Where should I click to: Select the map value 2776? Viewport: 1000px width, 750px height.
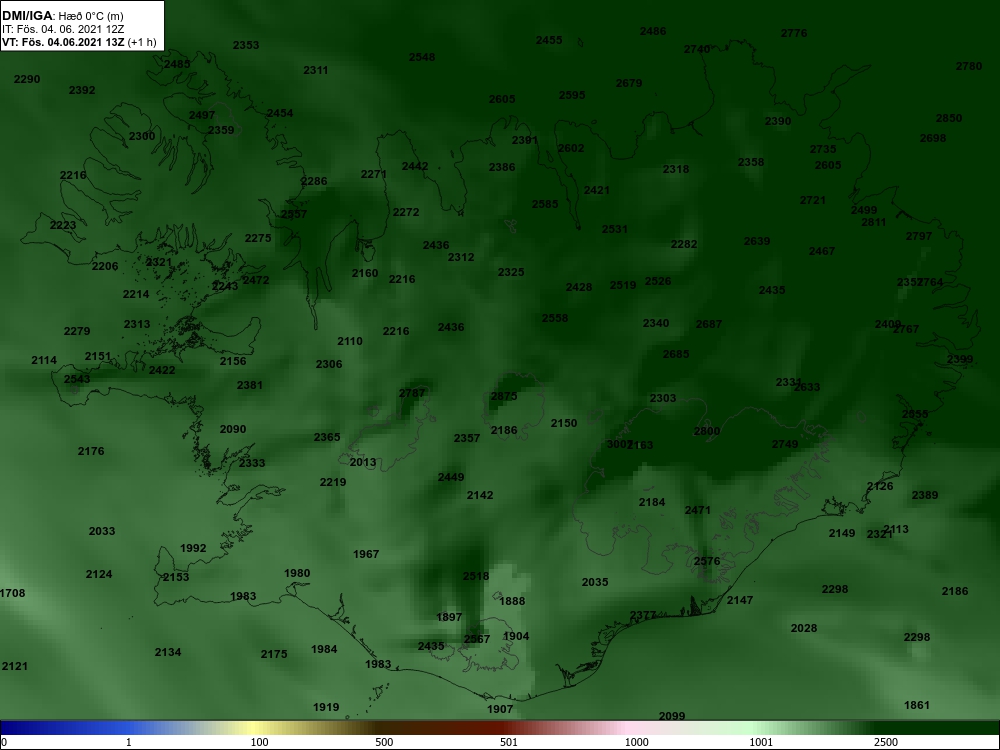point(794,33)
